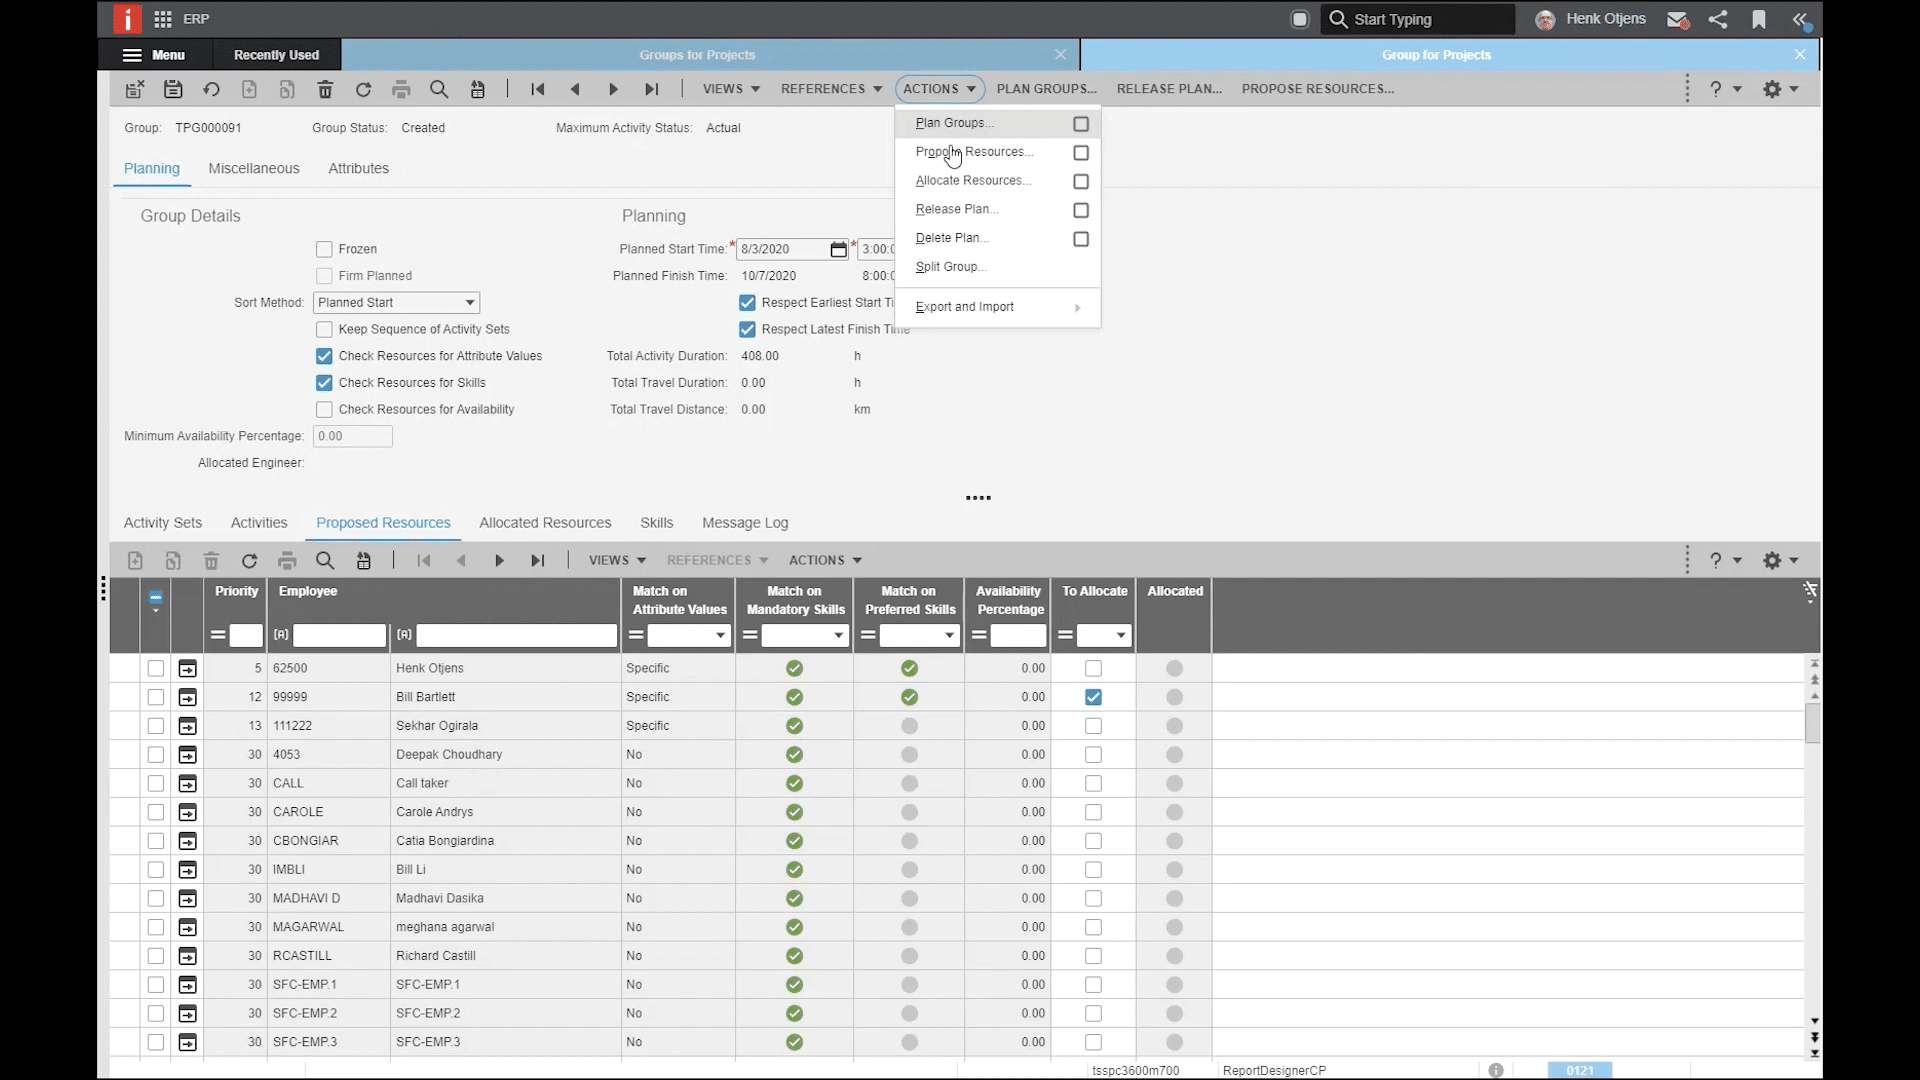1920x1080 pixels.
Task: Save the current group record
Action: point(173,89)
